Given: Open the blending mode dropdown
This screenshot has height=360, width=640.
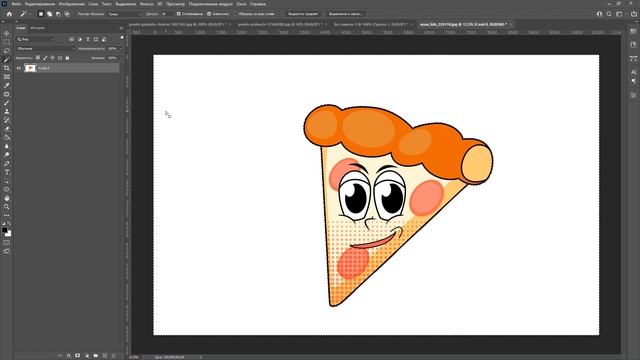Looking at the screenshot, I should (46, 49).
